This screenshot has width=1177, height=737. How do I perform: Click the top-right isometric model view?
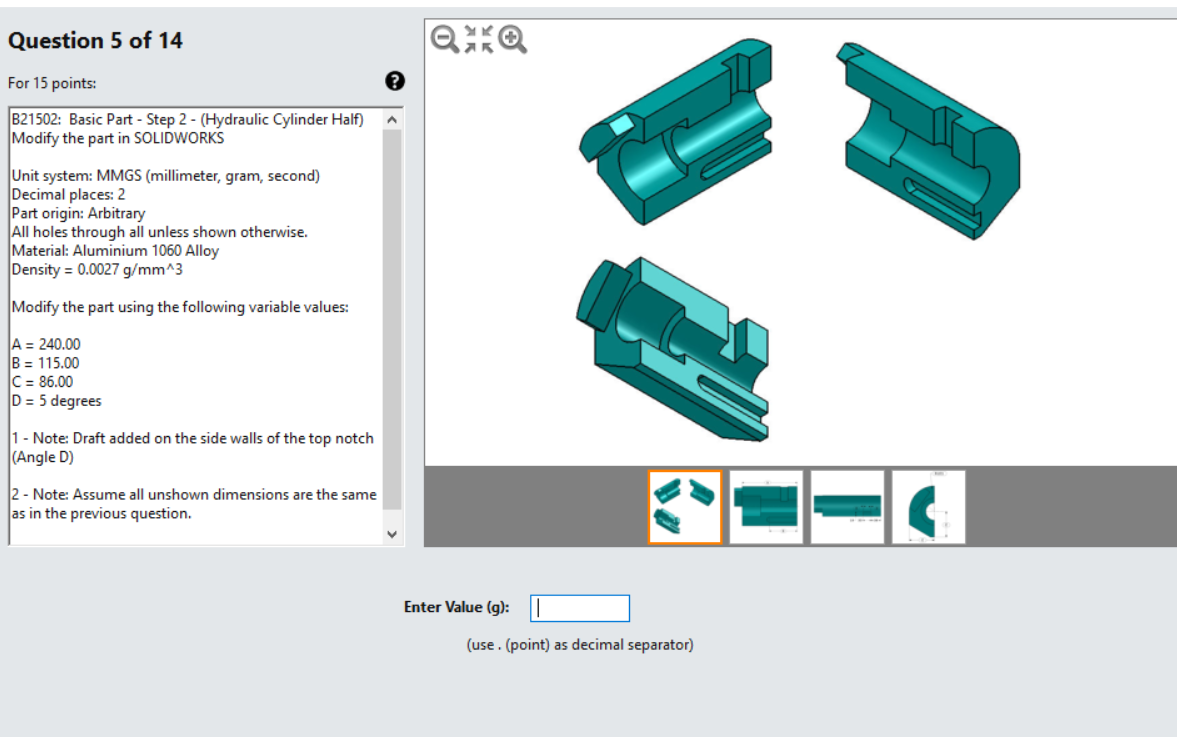pyautogui.click(x=929, y=140)
